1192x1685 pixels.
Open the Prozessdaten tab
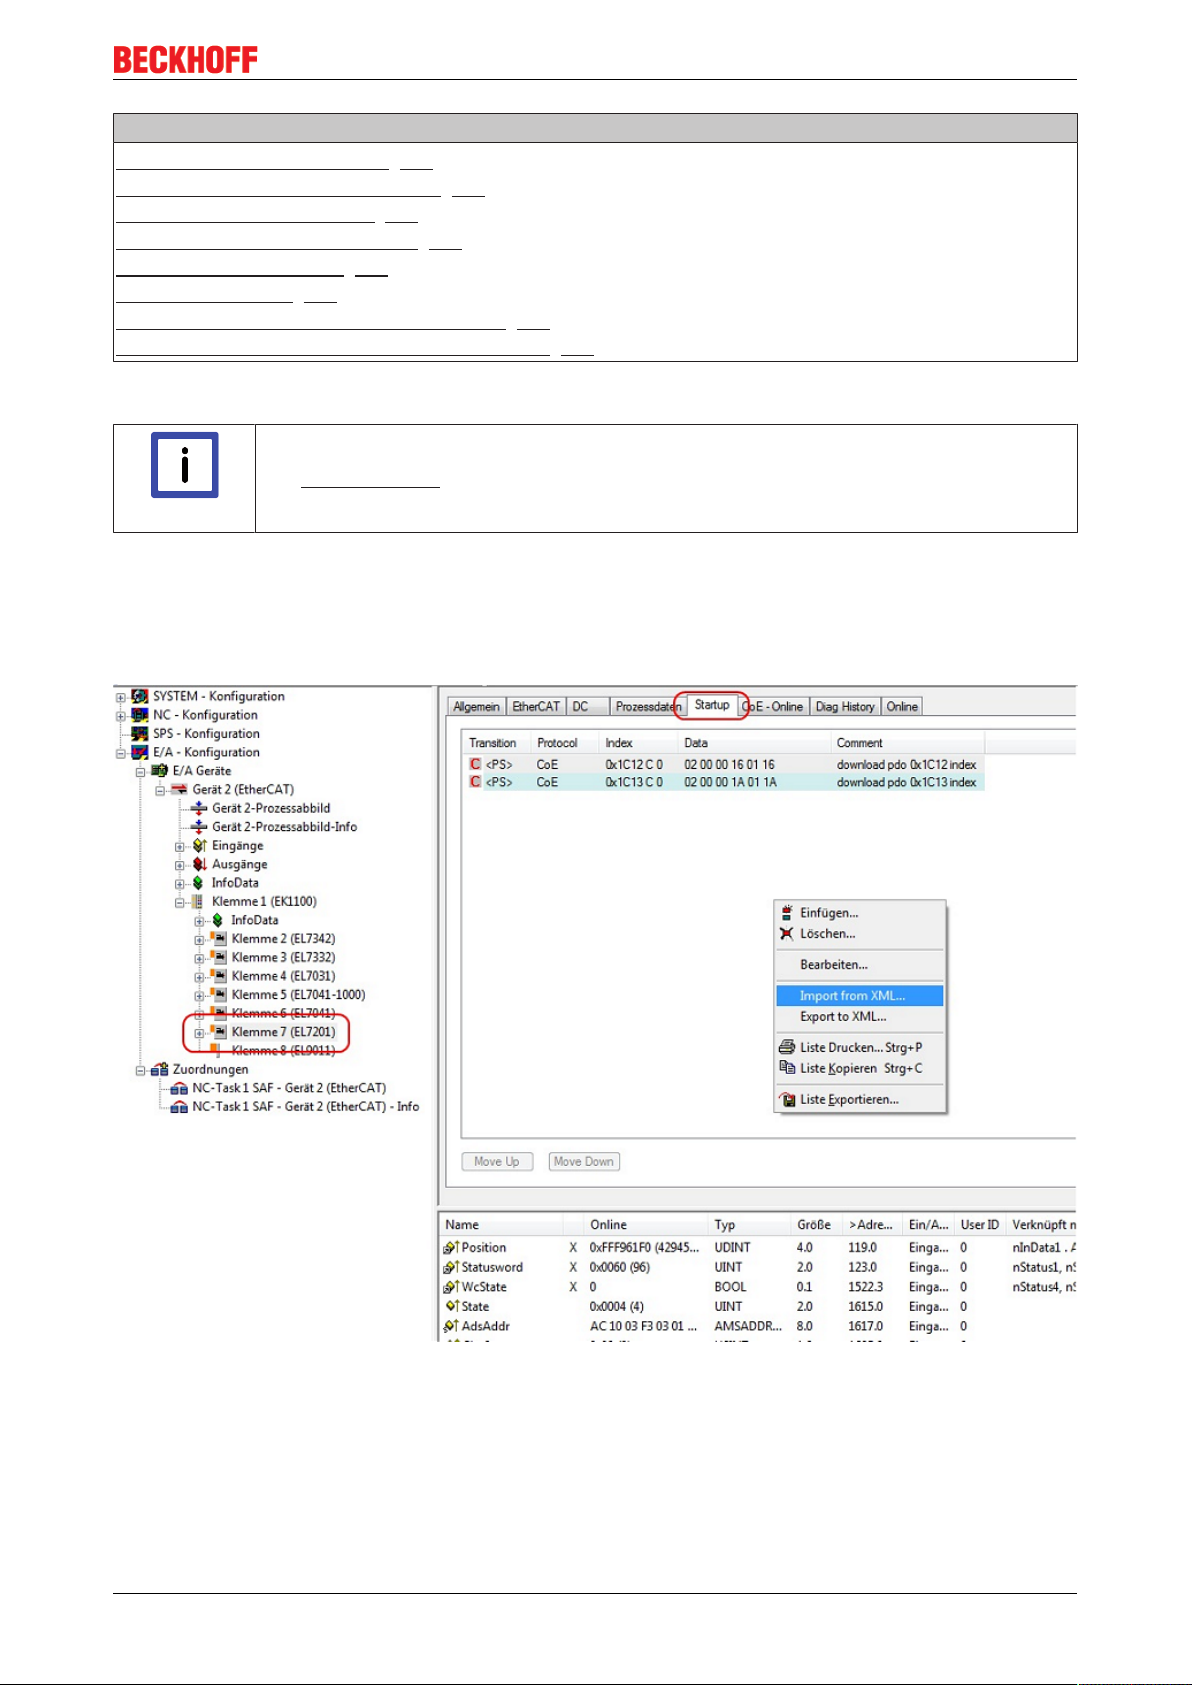648,706
